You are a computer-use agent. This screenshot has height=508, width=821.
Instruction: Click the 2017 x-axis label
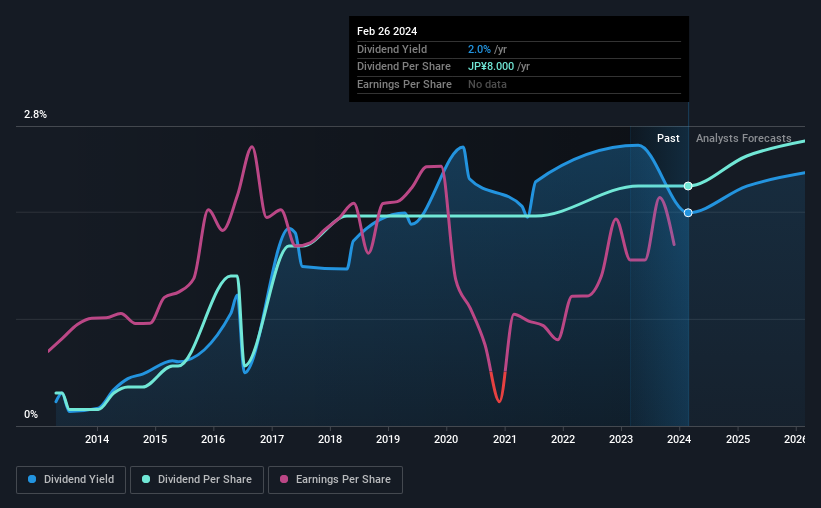(272, 439)
